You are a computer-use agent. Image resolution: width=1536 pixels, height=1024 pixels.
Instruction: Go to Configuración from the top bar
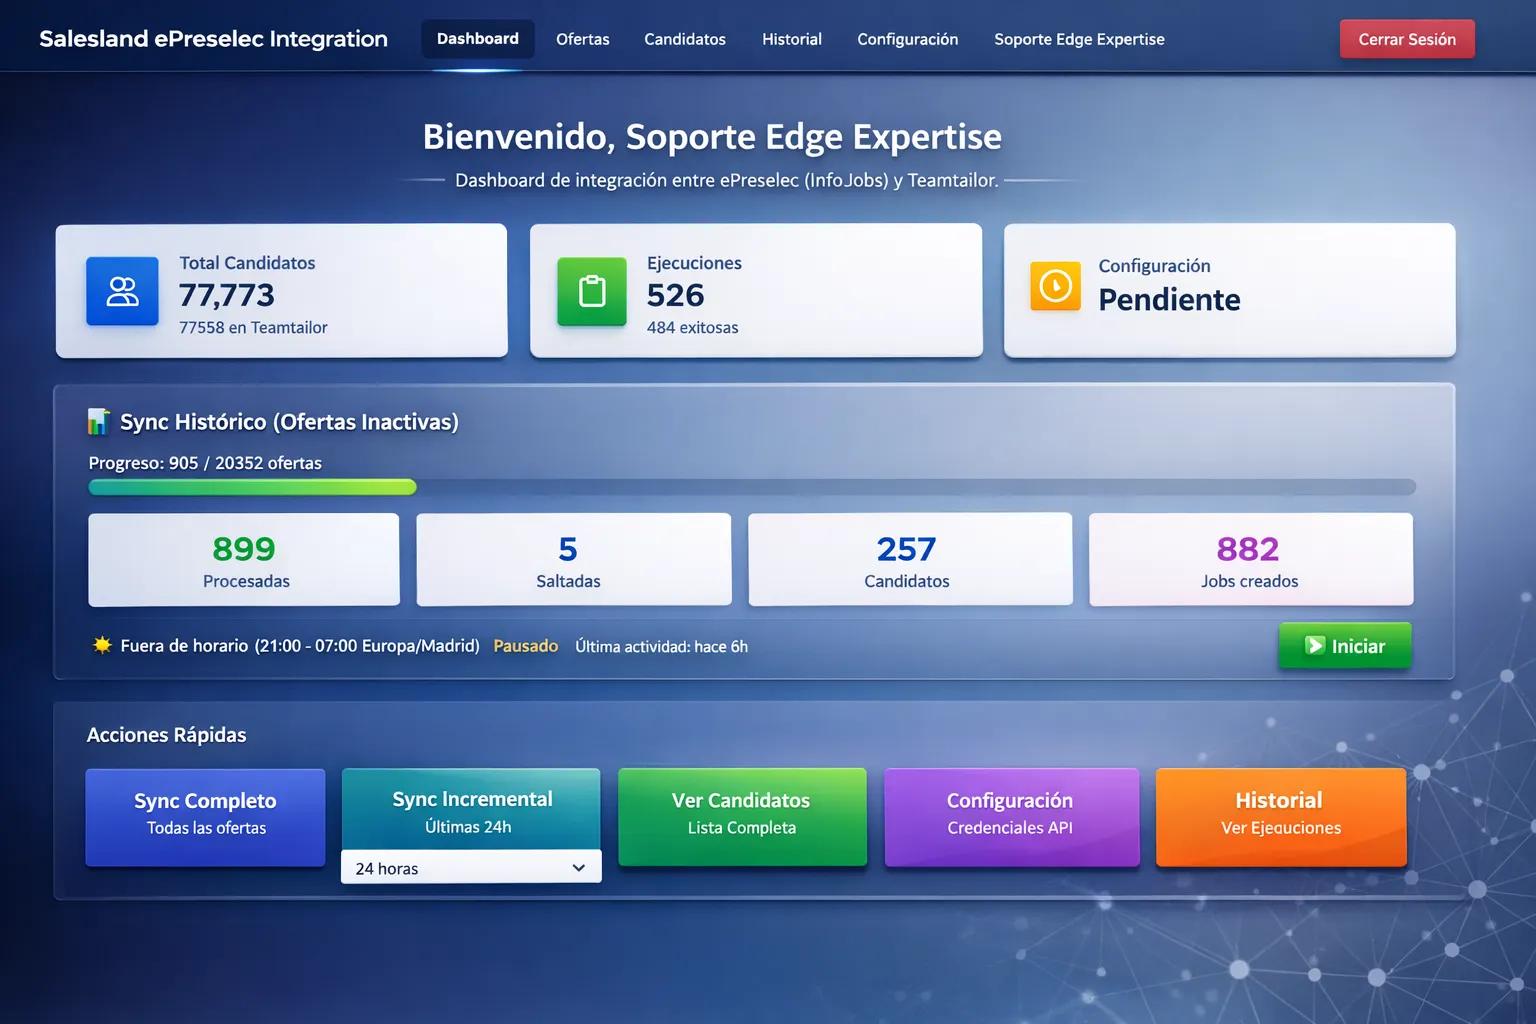click(907, 39)
